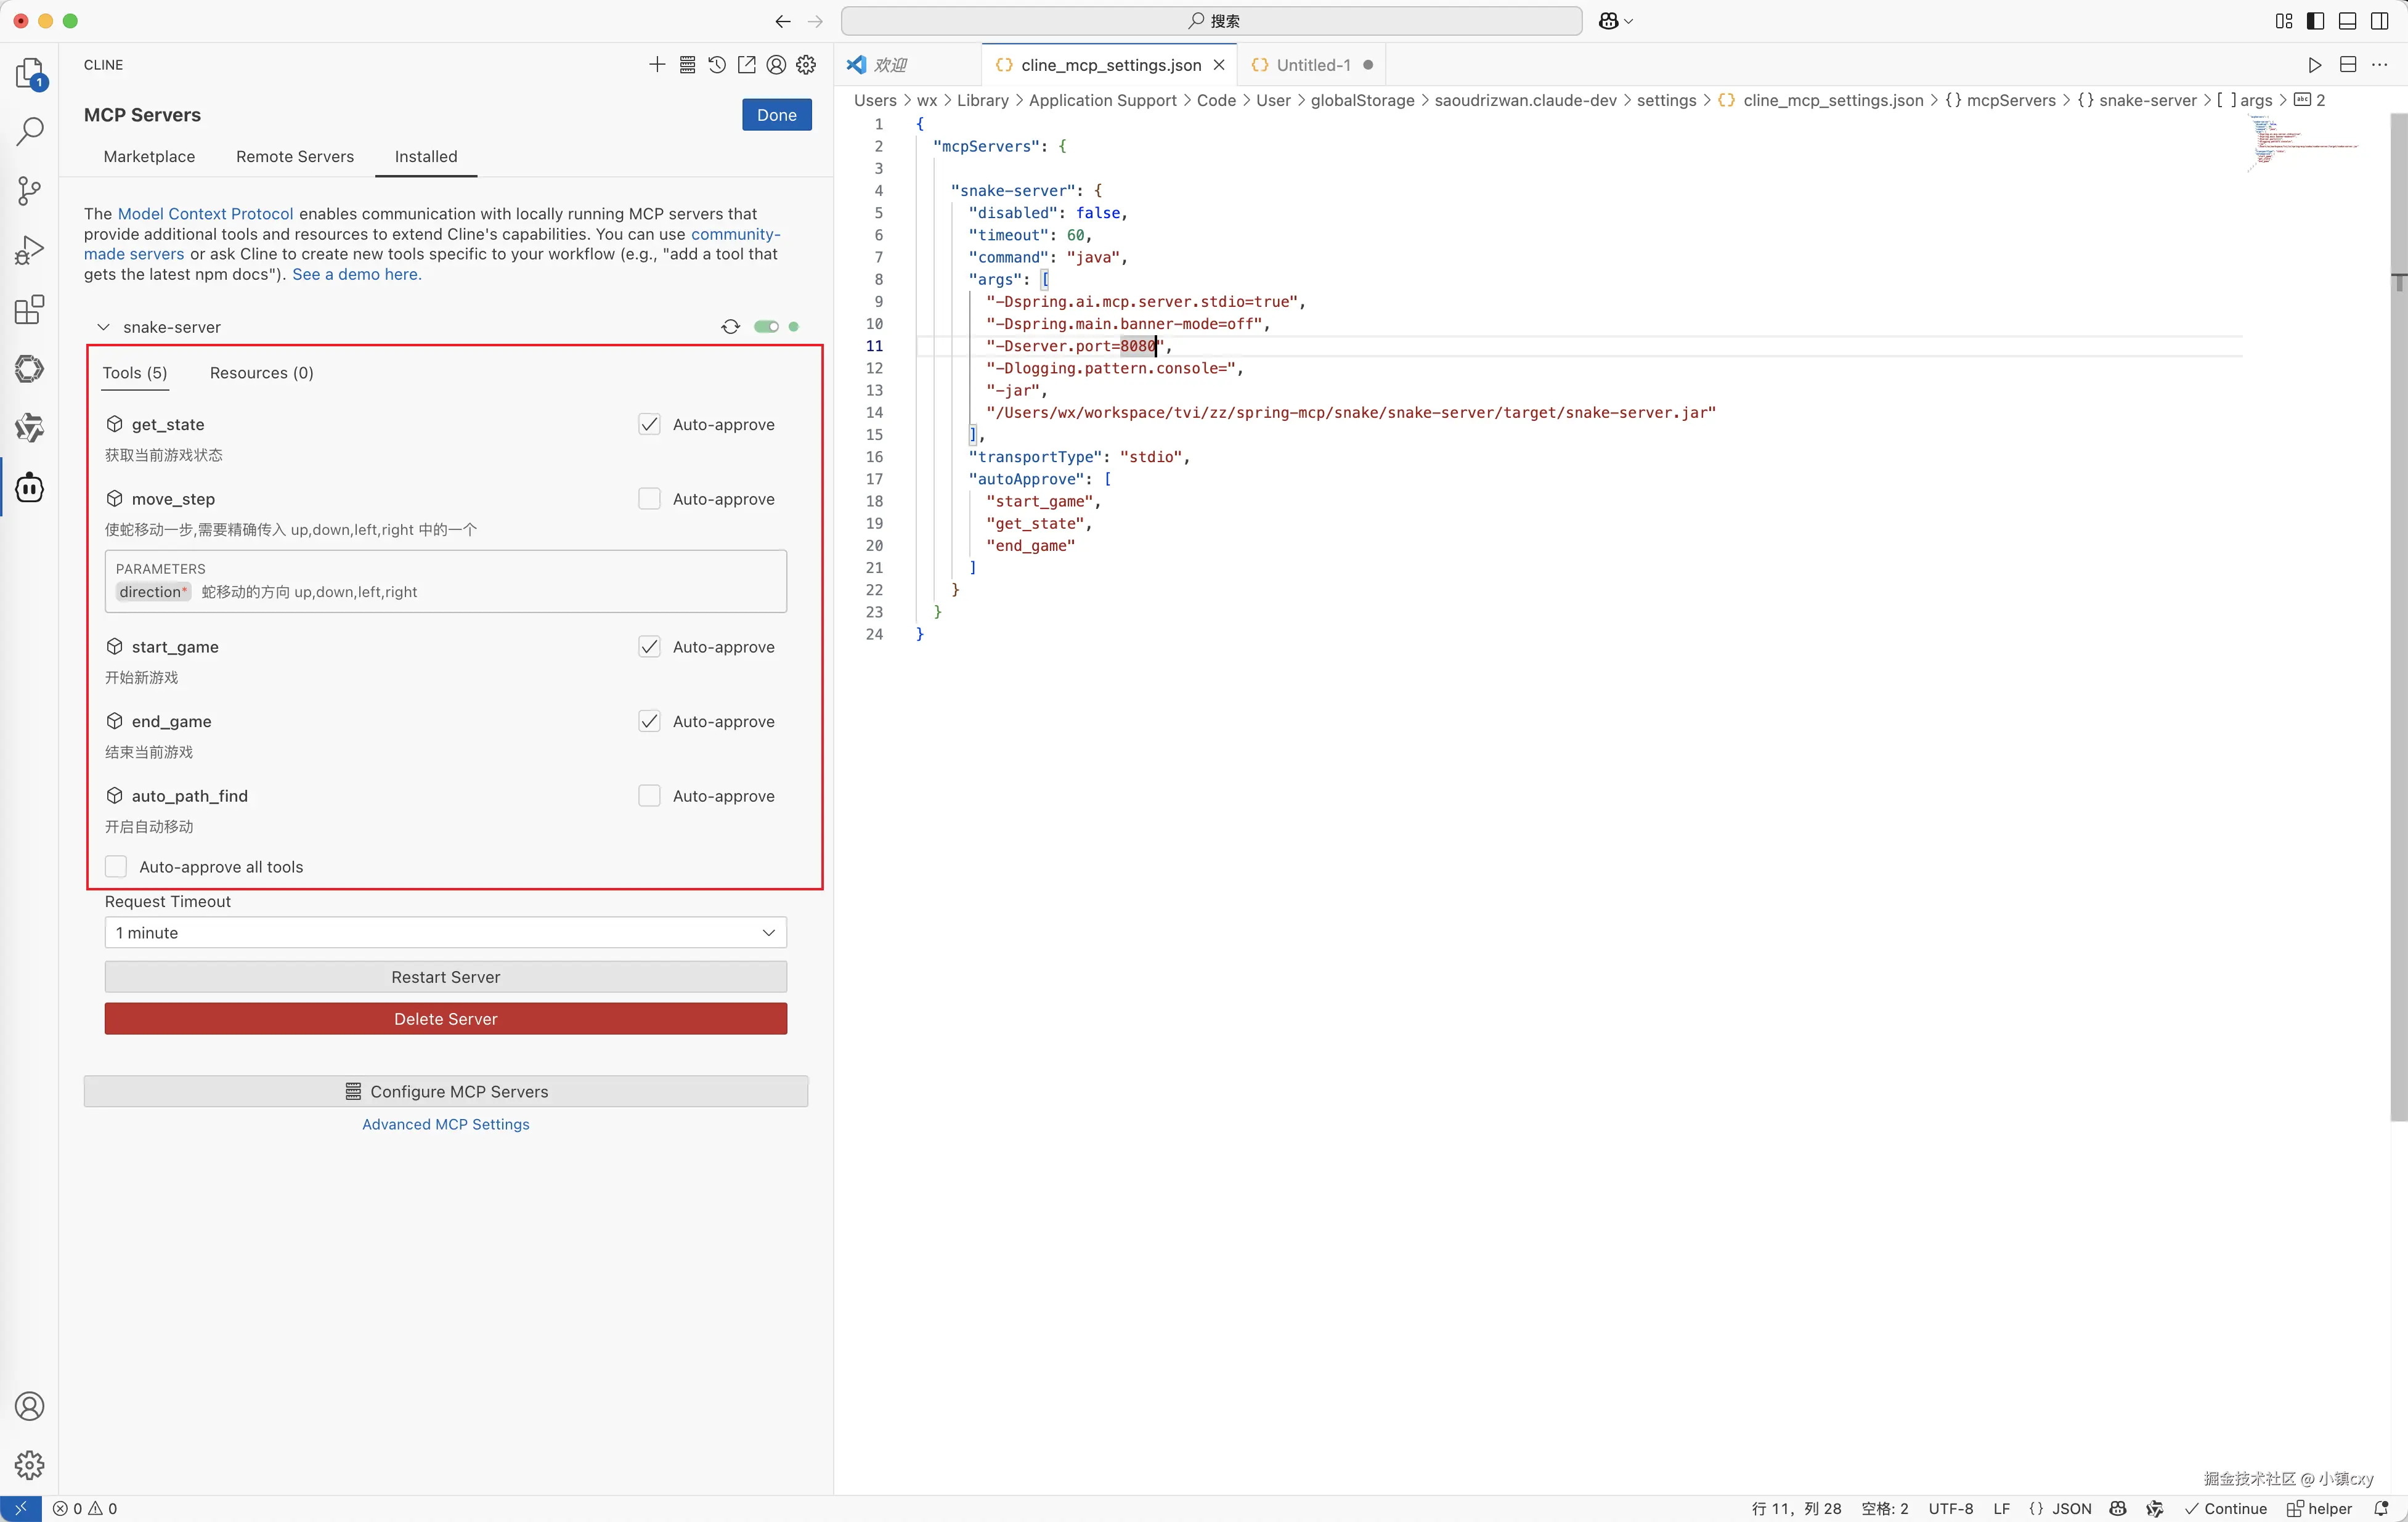Screen dimensions: 2408x1522
Task: Open the Advanced MCP Settings link
Action: 445,1124
